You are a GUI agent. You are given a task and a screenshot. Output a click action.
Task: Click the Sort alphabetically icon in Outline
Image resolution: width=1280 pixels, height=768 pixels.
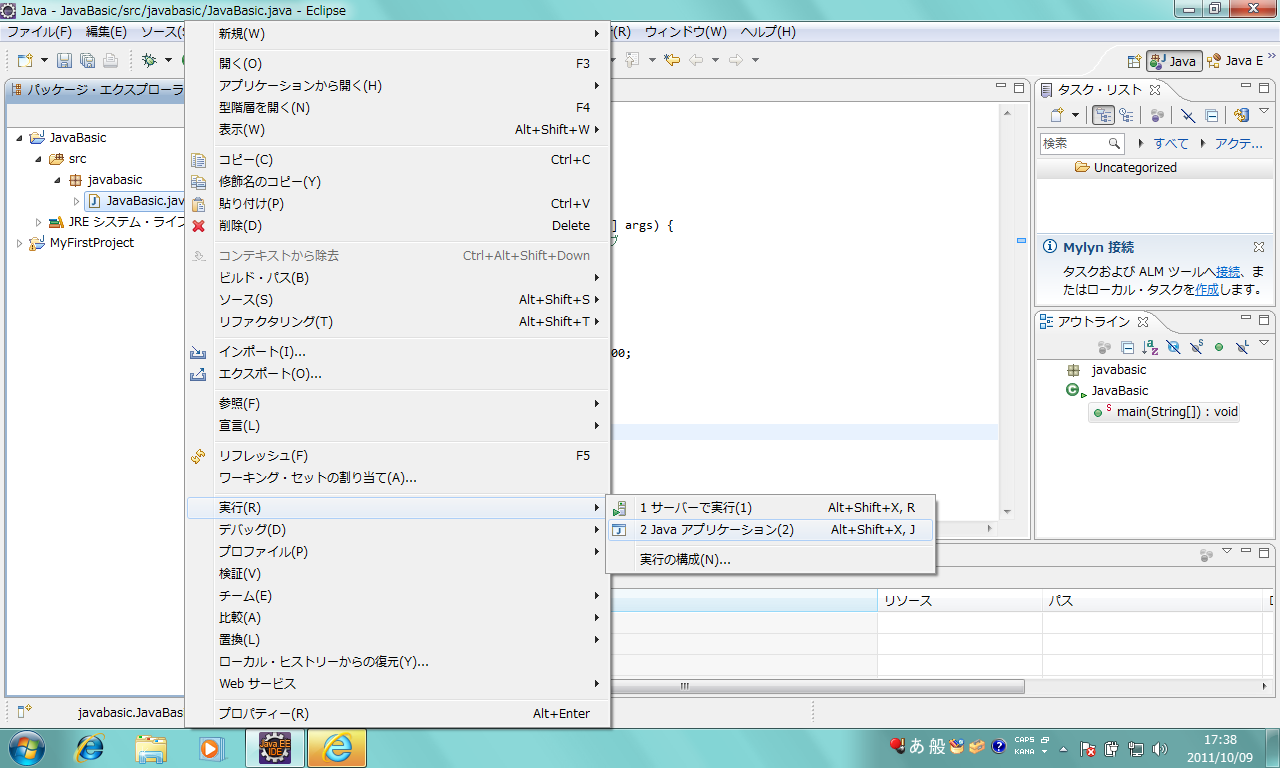point(1150,347)
